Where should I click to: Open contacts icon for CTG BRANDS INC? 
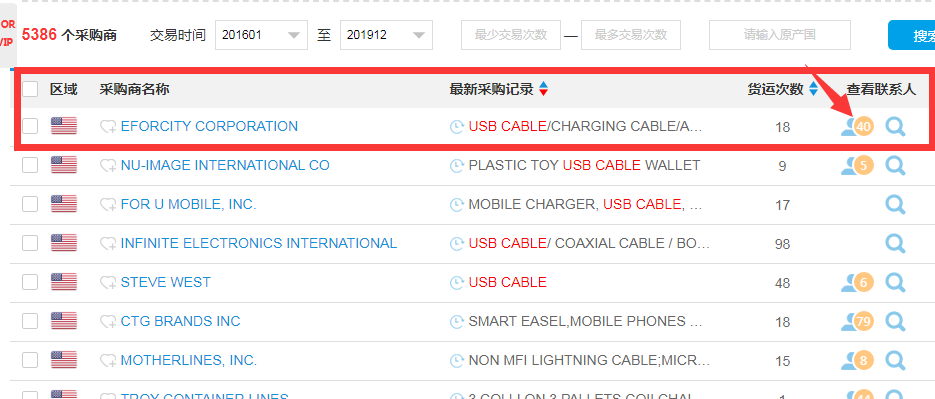[x=856, y=321]
